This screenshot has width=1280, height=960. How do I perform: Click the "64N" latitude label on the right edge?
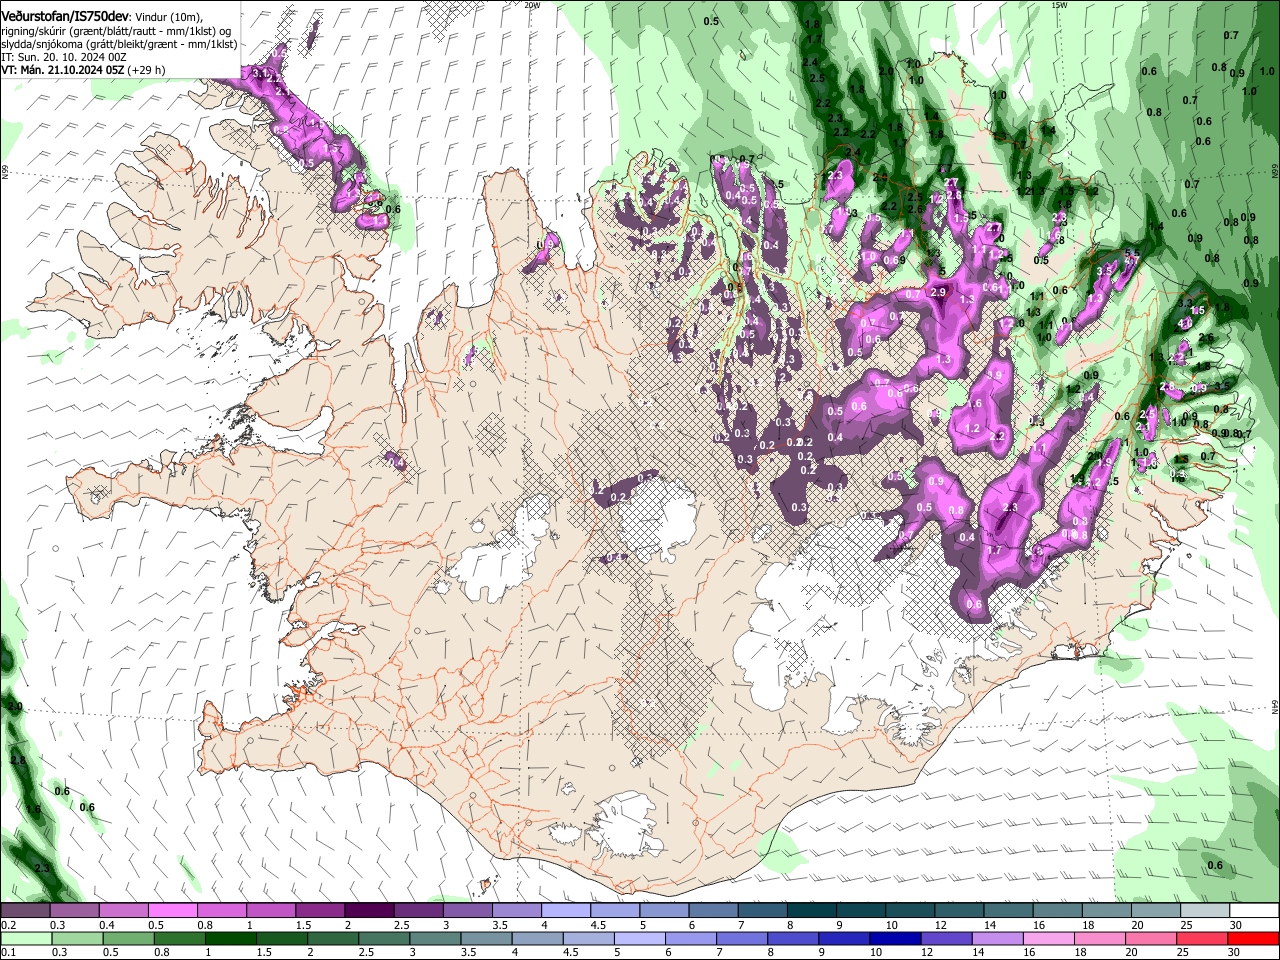(1275, 706)
